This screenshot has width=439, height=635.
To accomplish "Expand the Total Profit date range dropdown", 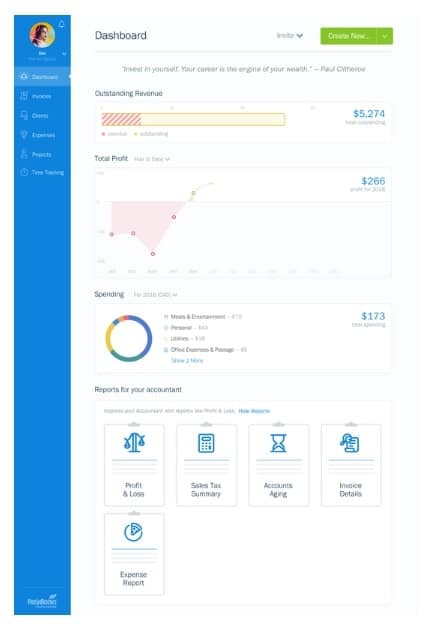I will [x=151, y=159].
